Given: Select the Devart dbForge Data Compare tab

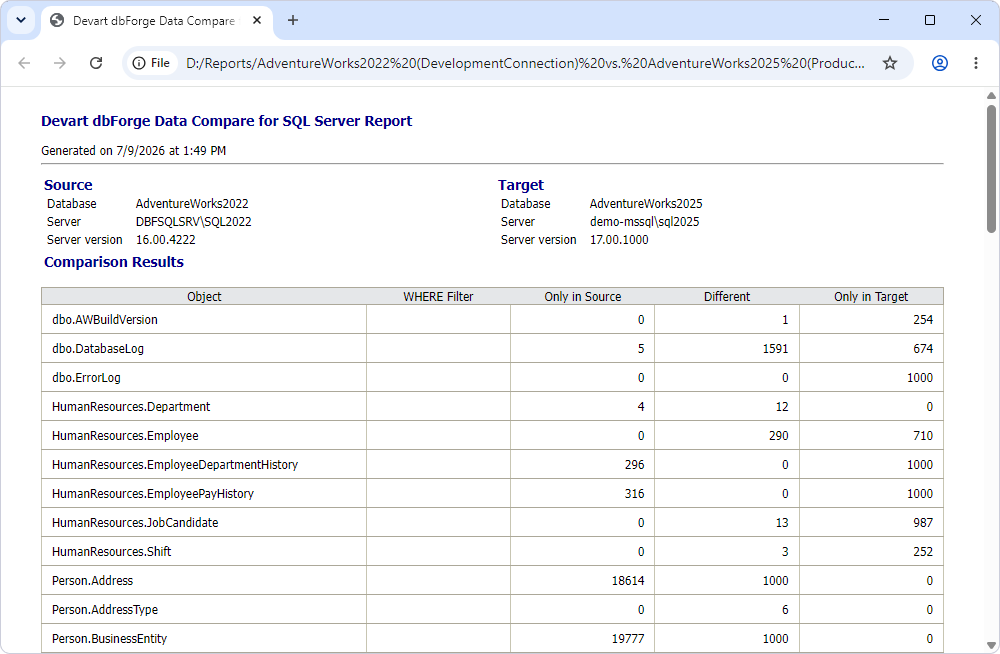Looking at the screenshot, I should (157, 21).
